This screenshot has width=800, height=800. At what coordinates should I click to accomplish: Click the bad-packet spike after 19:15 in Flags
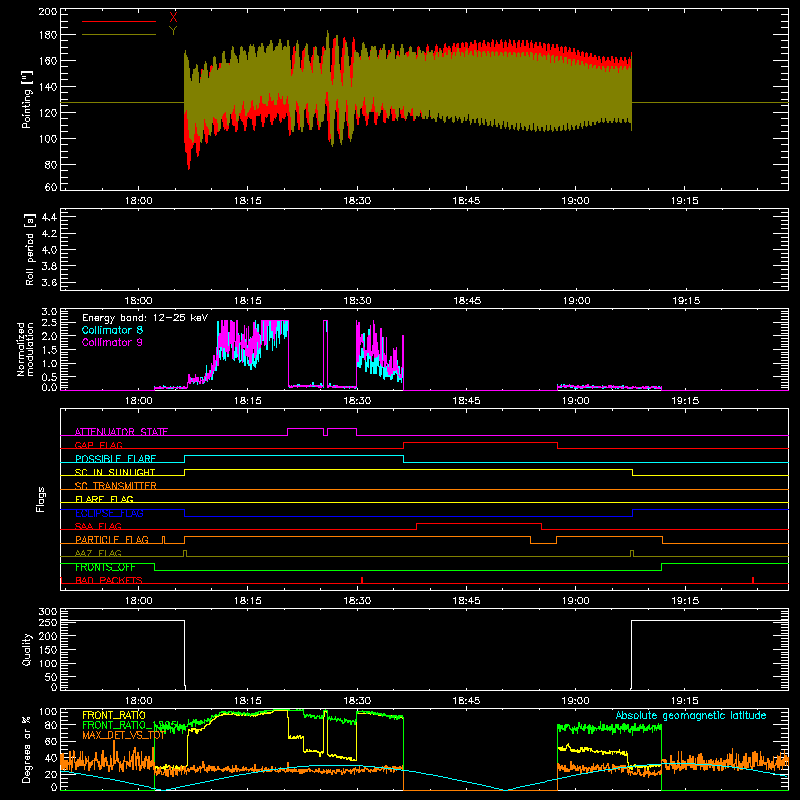(x=753, y=580)
